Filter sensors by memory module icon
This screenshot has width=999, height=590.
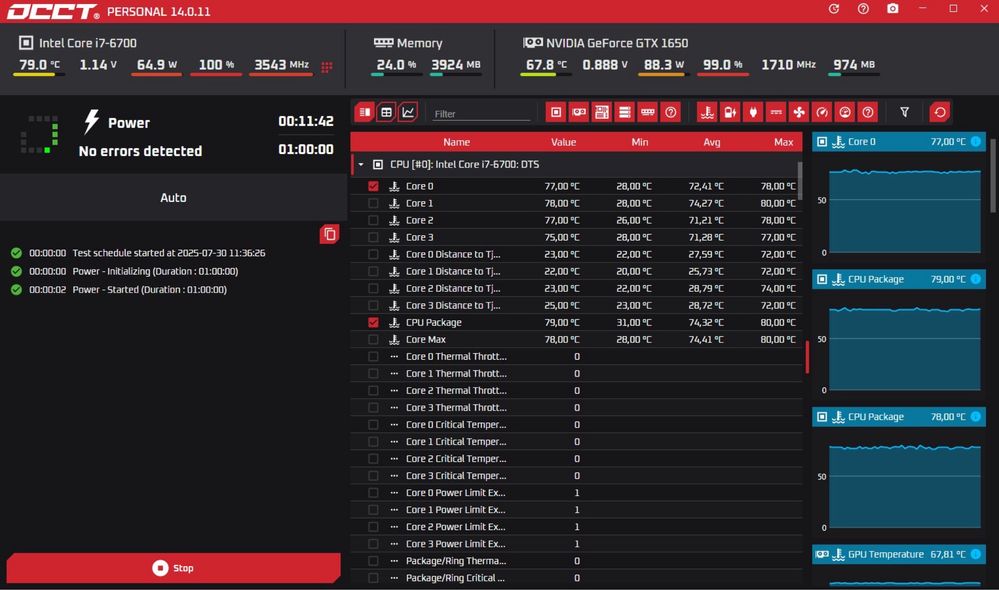click(x=648, y=112)
